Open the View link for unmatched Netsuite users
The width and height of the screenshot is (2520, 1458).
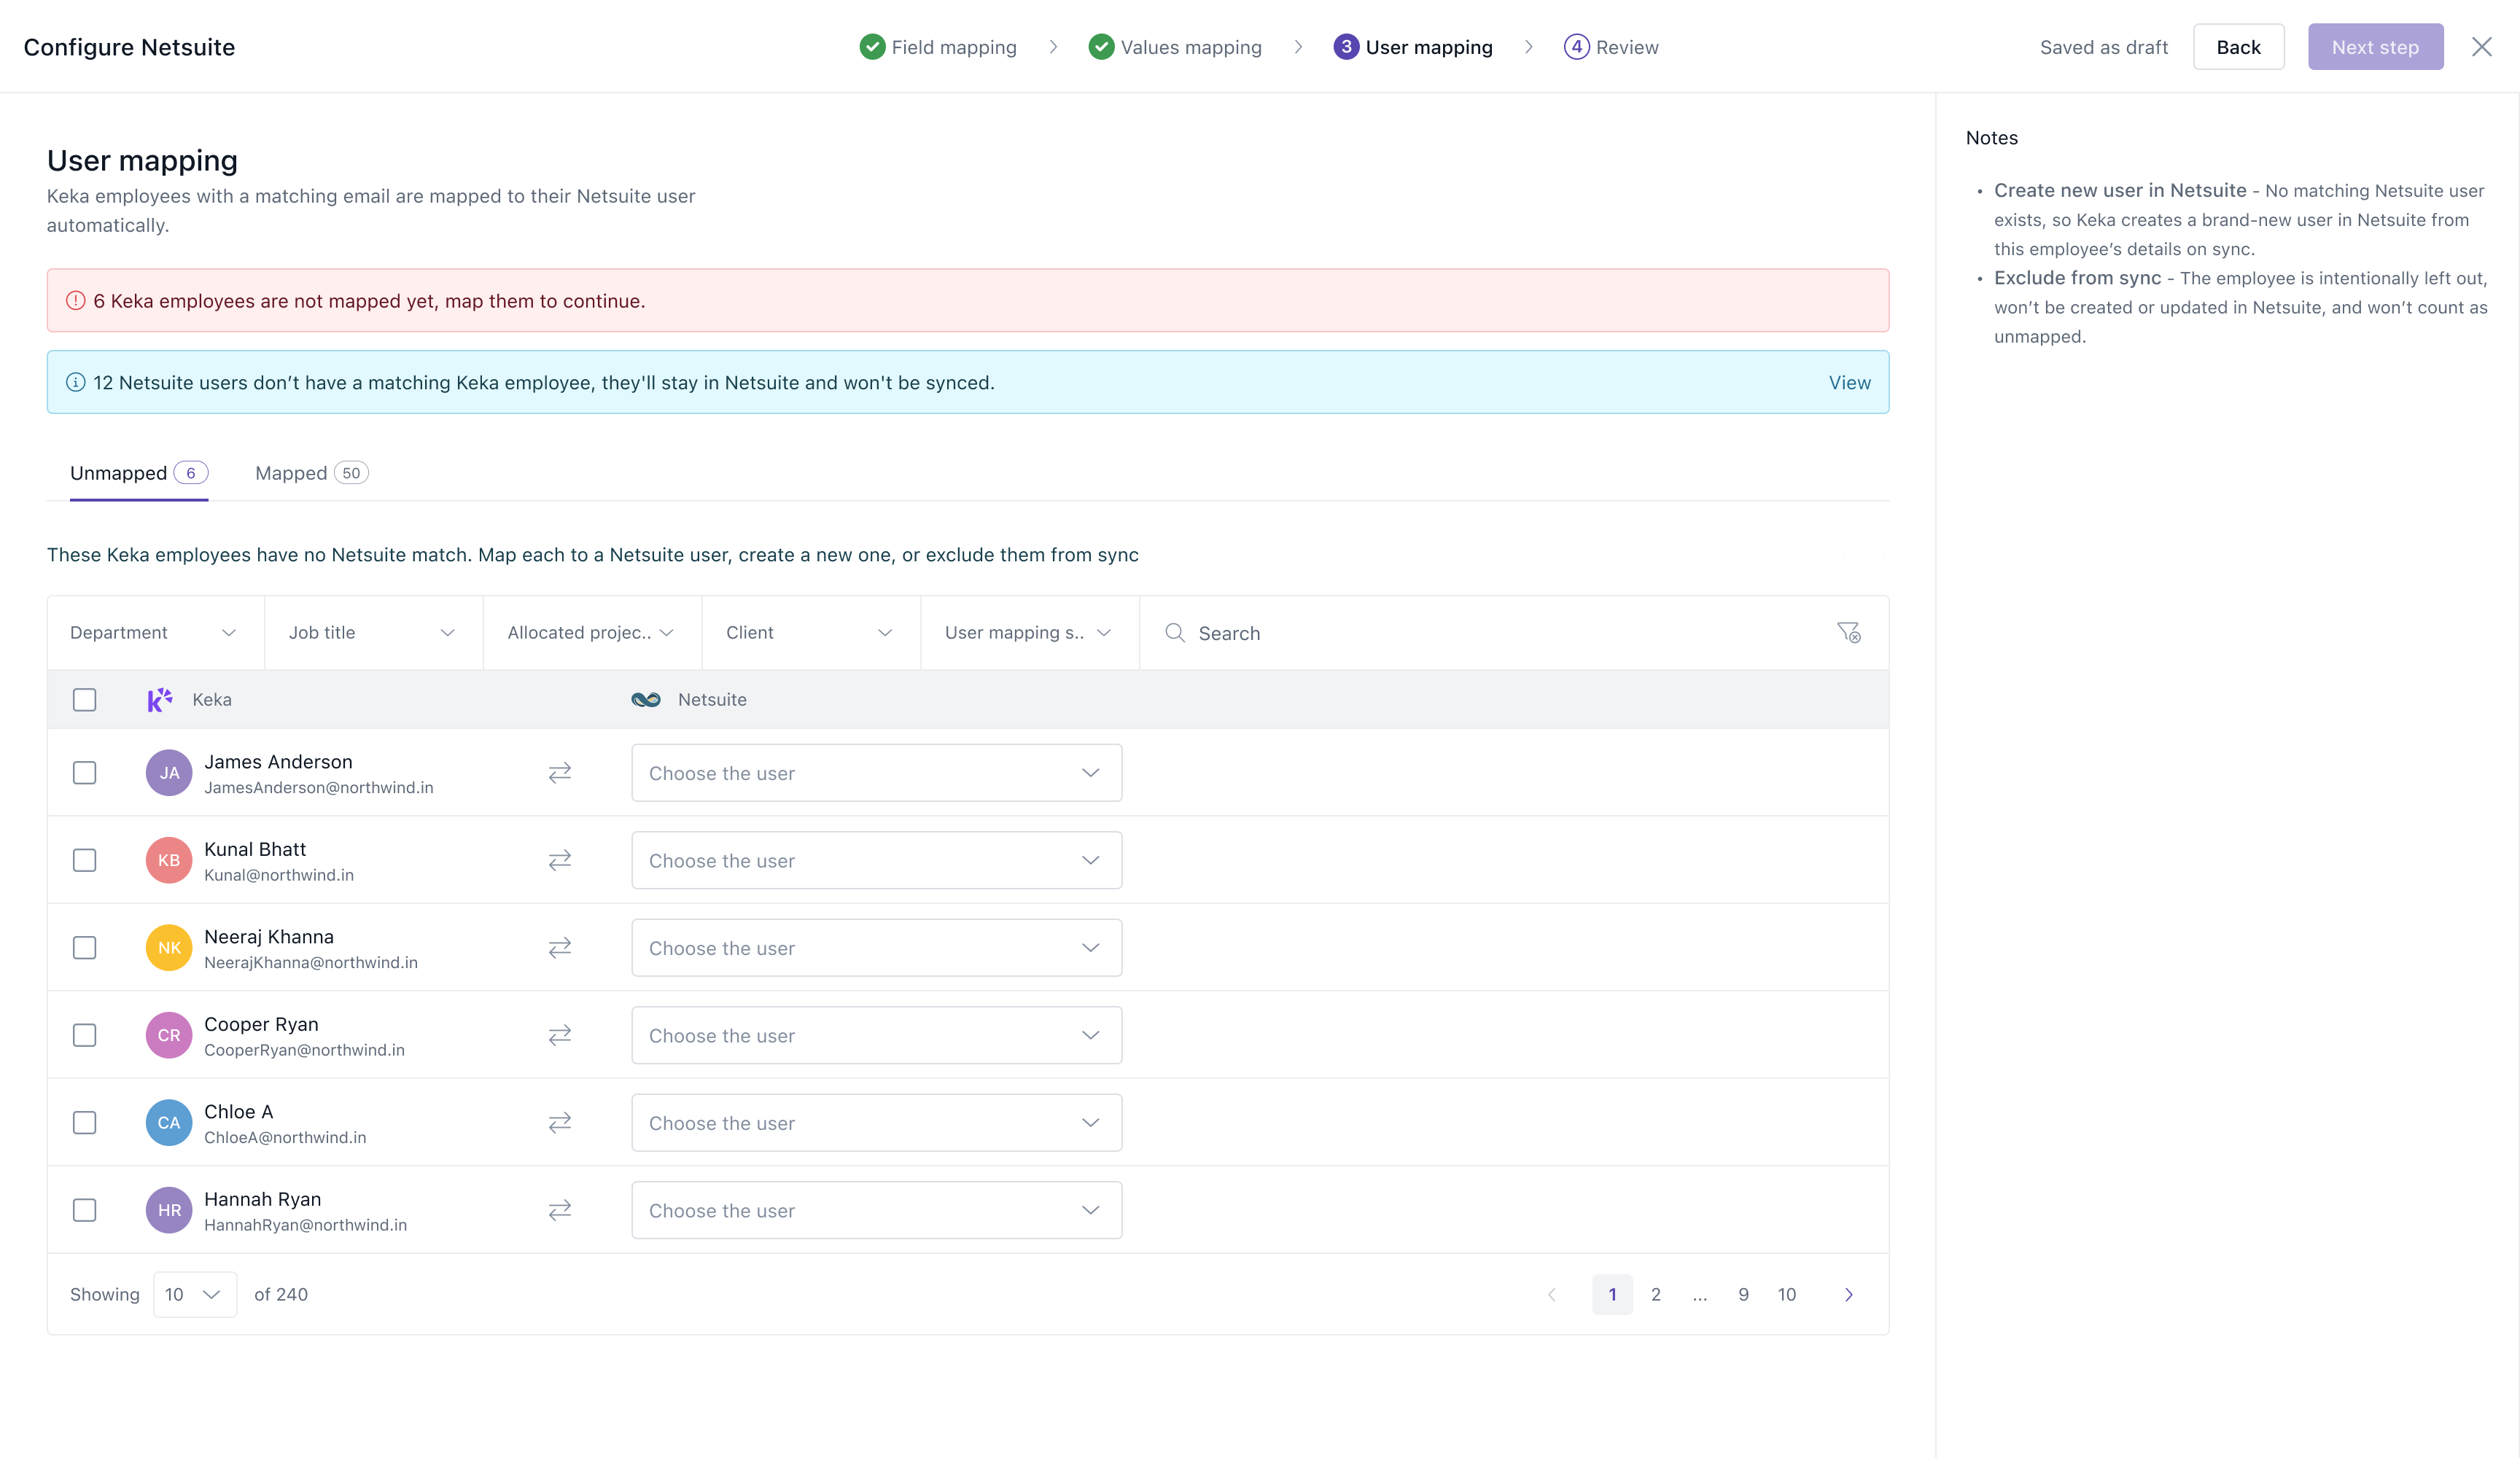(x=1849, y=382)
